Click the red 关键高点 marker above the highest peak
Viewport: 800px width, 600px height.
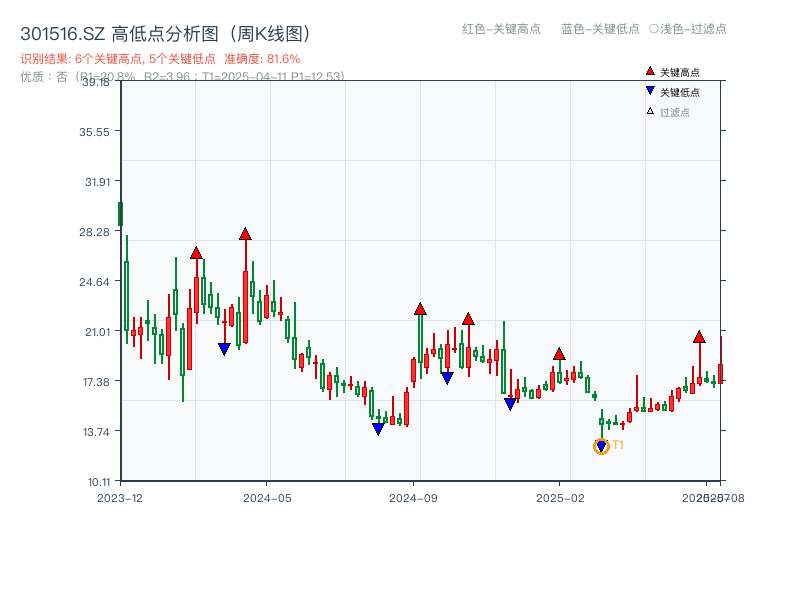point(245,232)
